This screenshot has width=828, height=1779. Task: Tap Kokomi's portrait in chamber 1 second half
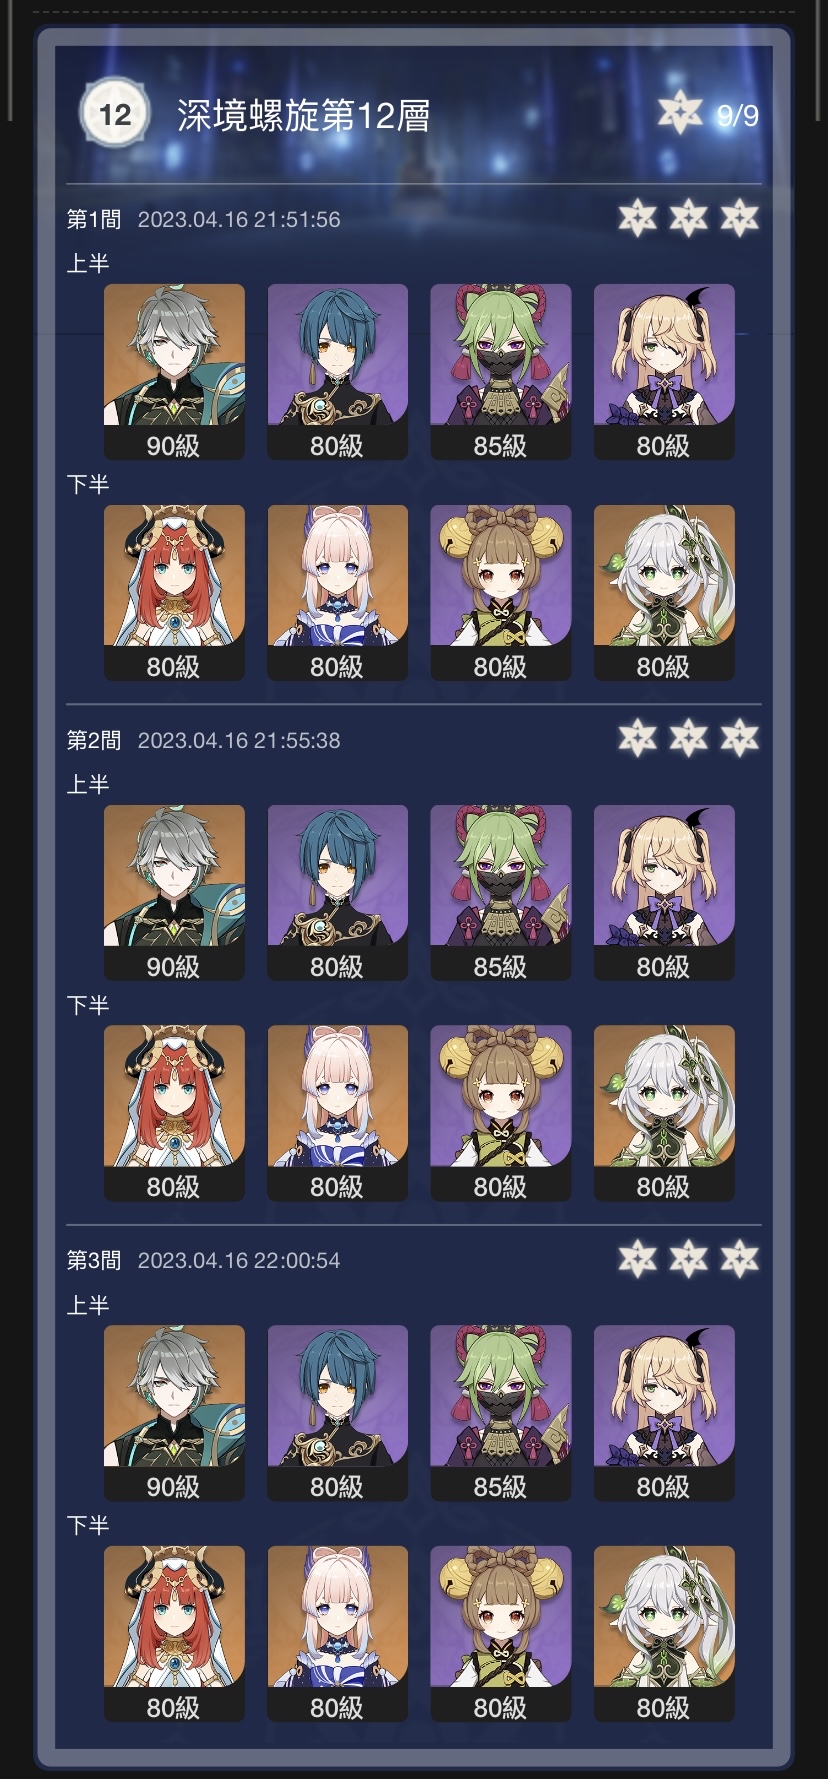coord(337,592)
